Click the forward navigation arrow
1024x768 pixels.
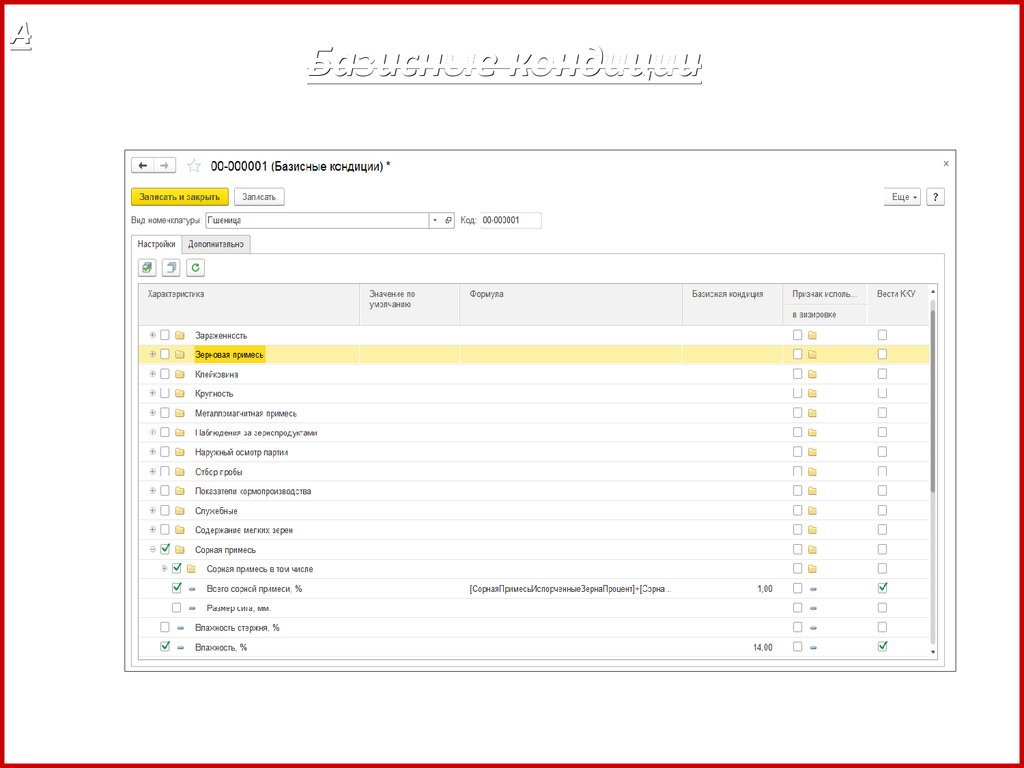165,166
